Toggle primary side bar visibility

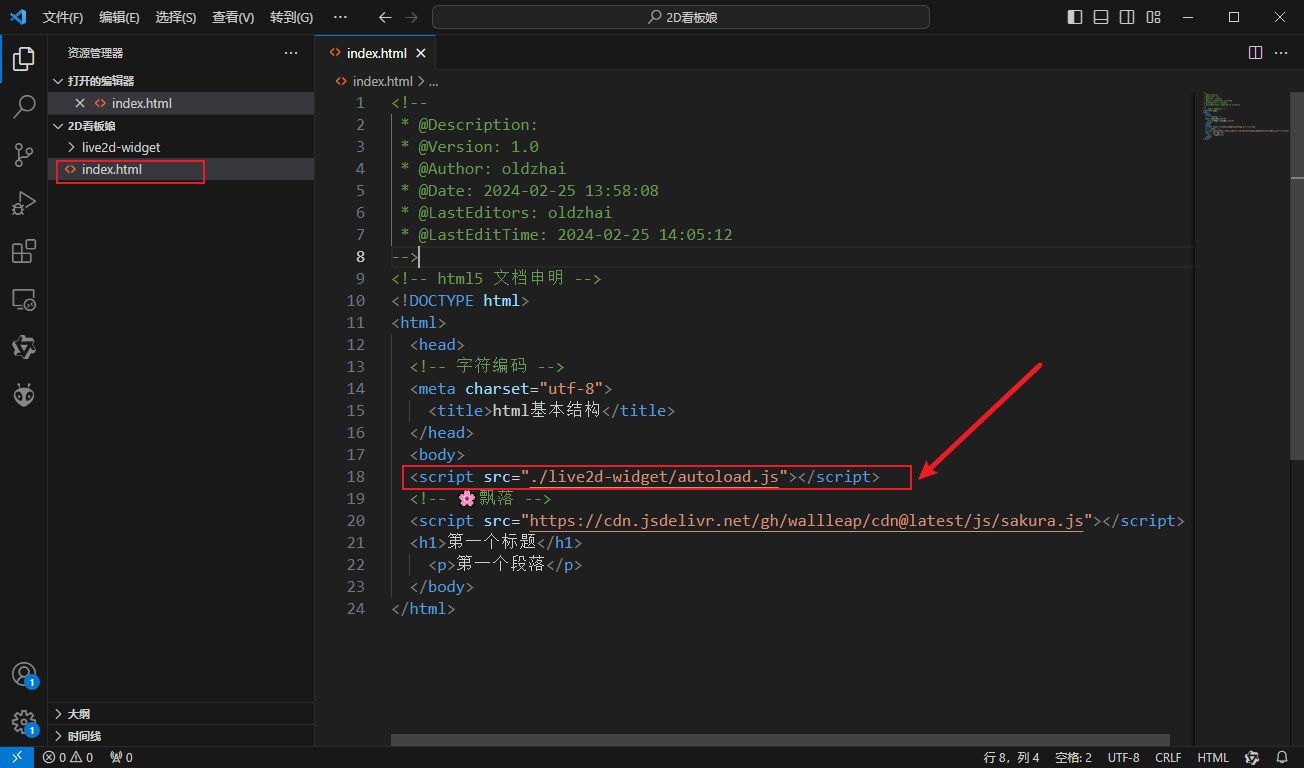[1075, 17]
